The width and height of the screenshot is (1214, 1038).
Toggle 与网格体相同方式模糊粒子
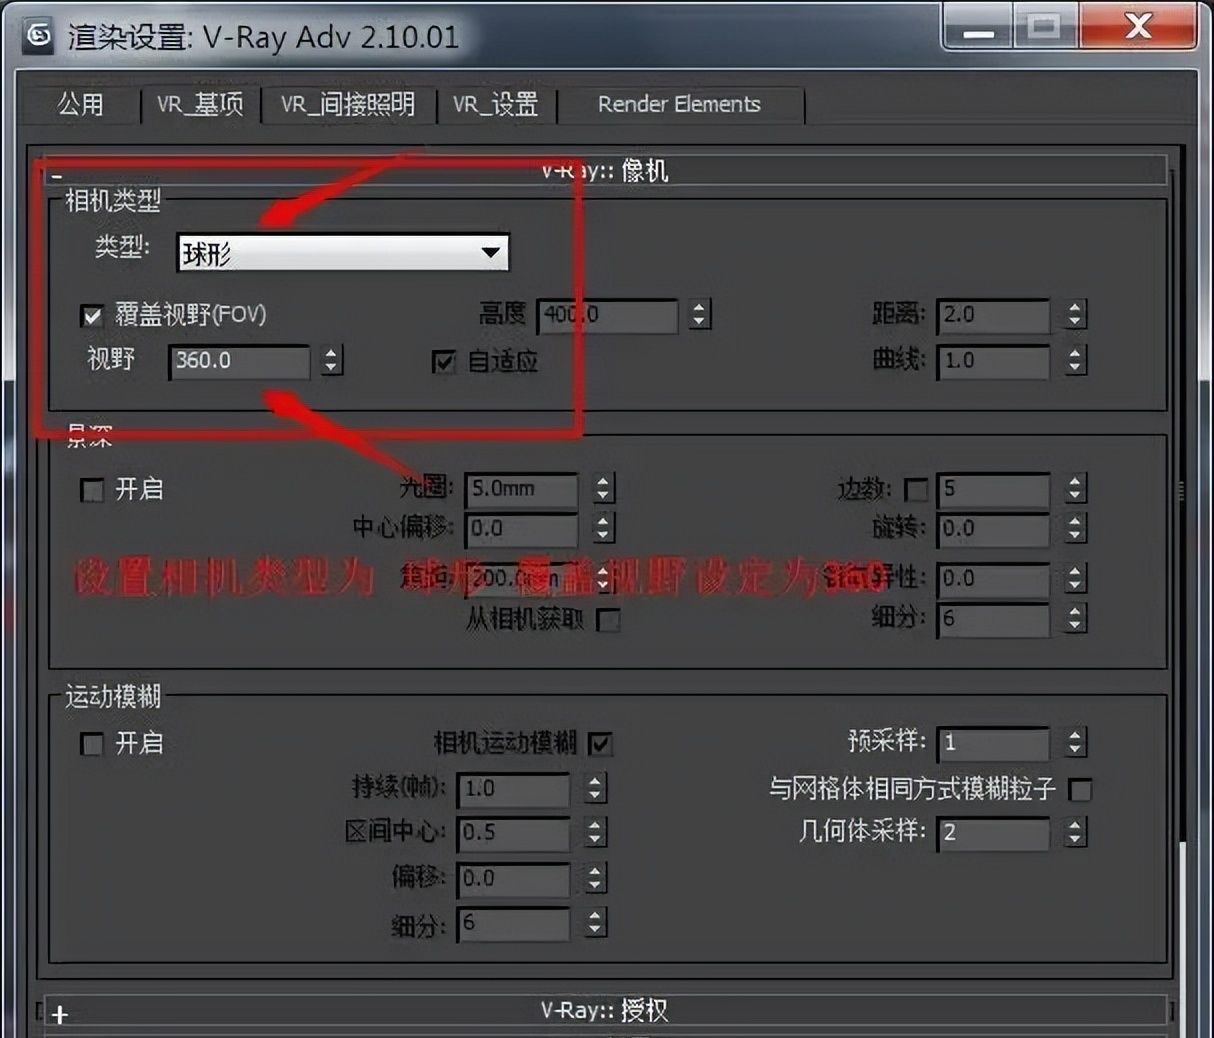pos(1080,790)
